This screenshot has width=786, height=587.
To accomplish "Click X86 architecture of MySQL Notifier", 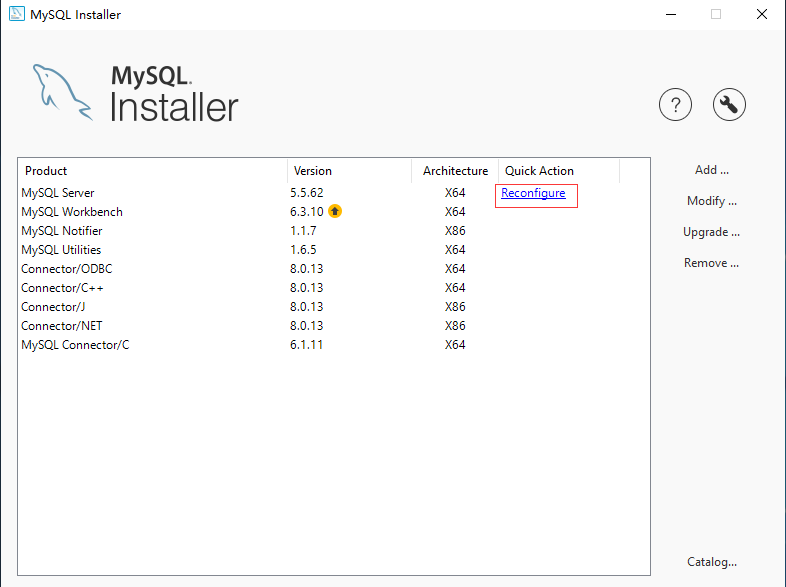I will pos(455,231).
